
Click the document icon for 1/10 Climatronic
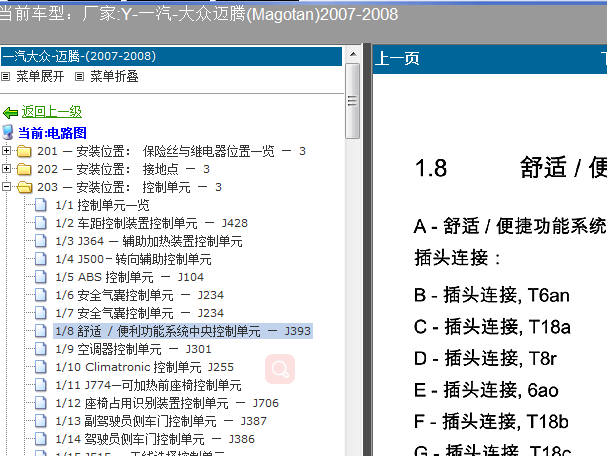click(x=41, y=367)
